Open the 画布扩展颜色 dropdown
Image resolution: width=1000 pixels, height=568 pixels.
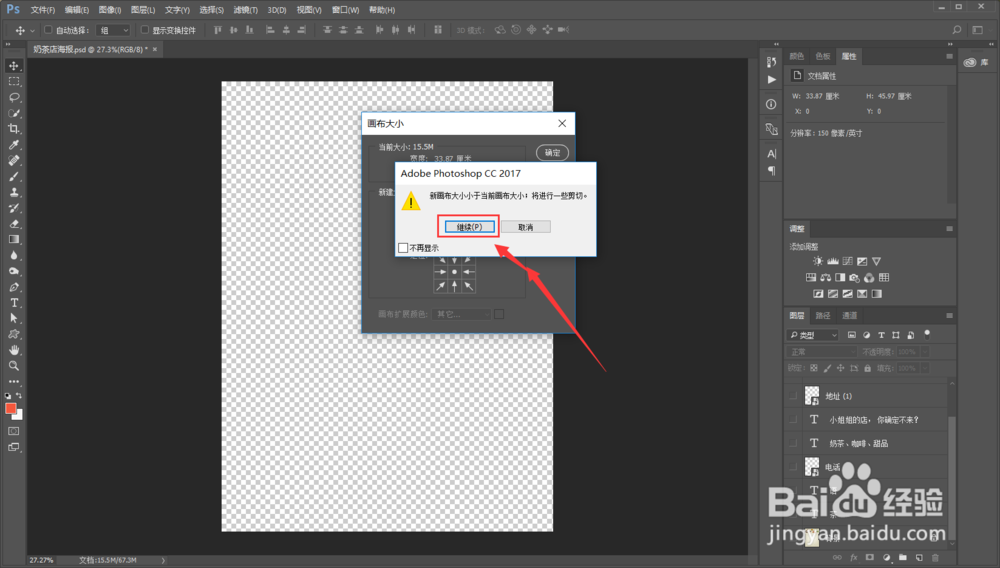click(x=461, y=314)
